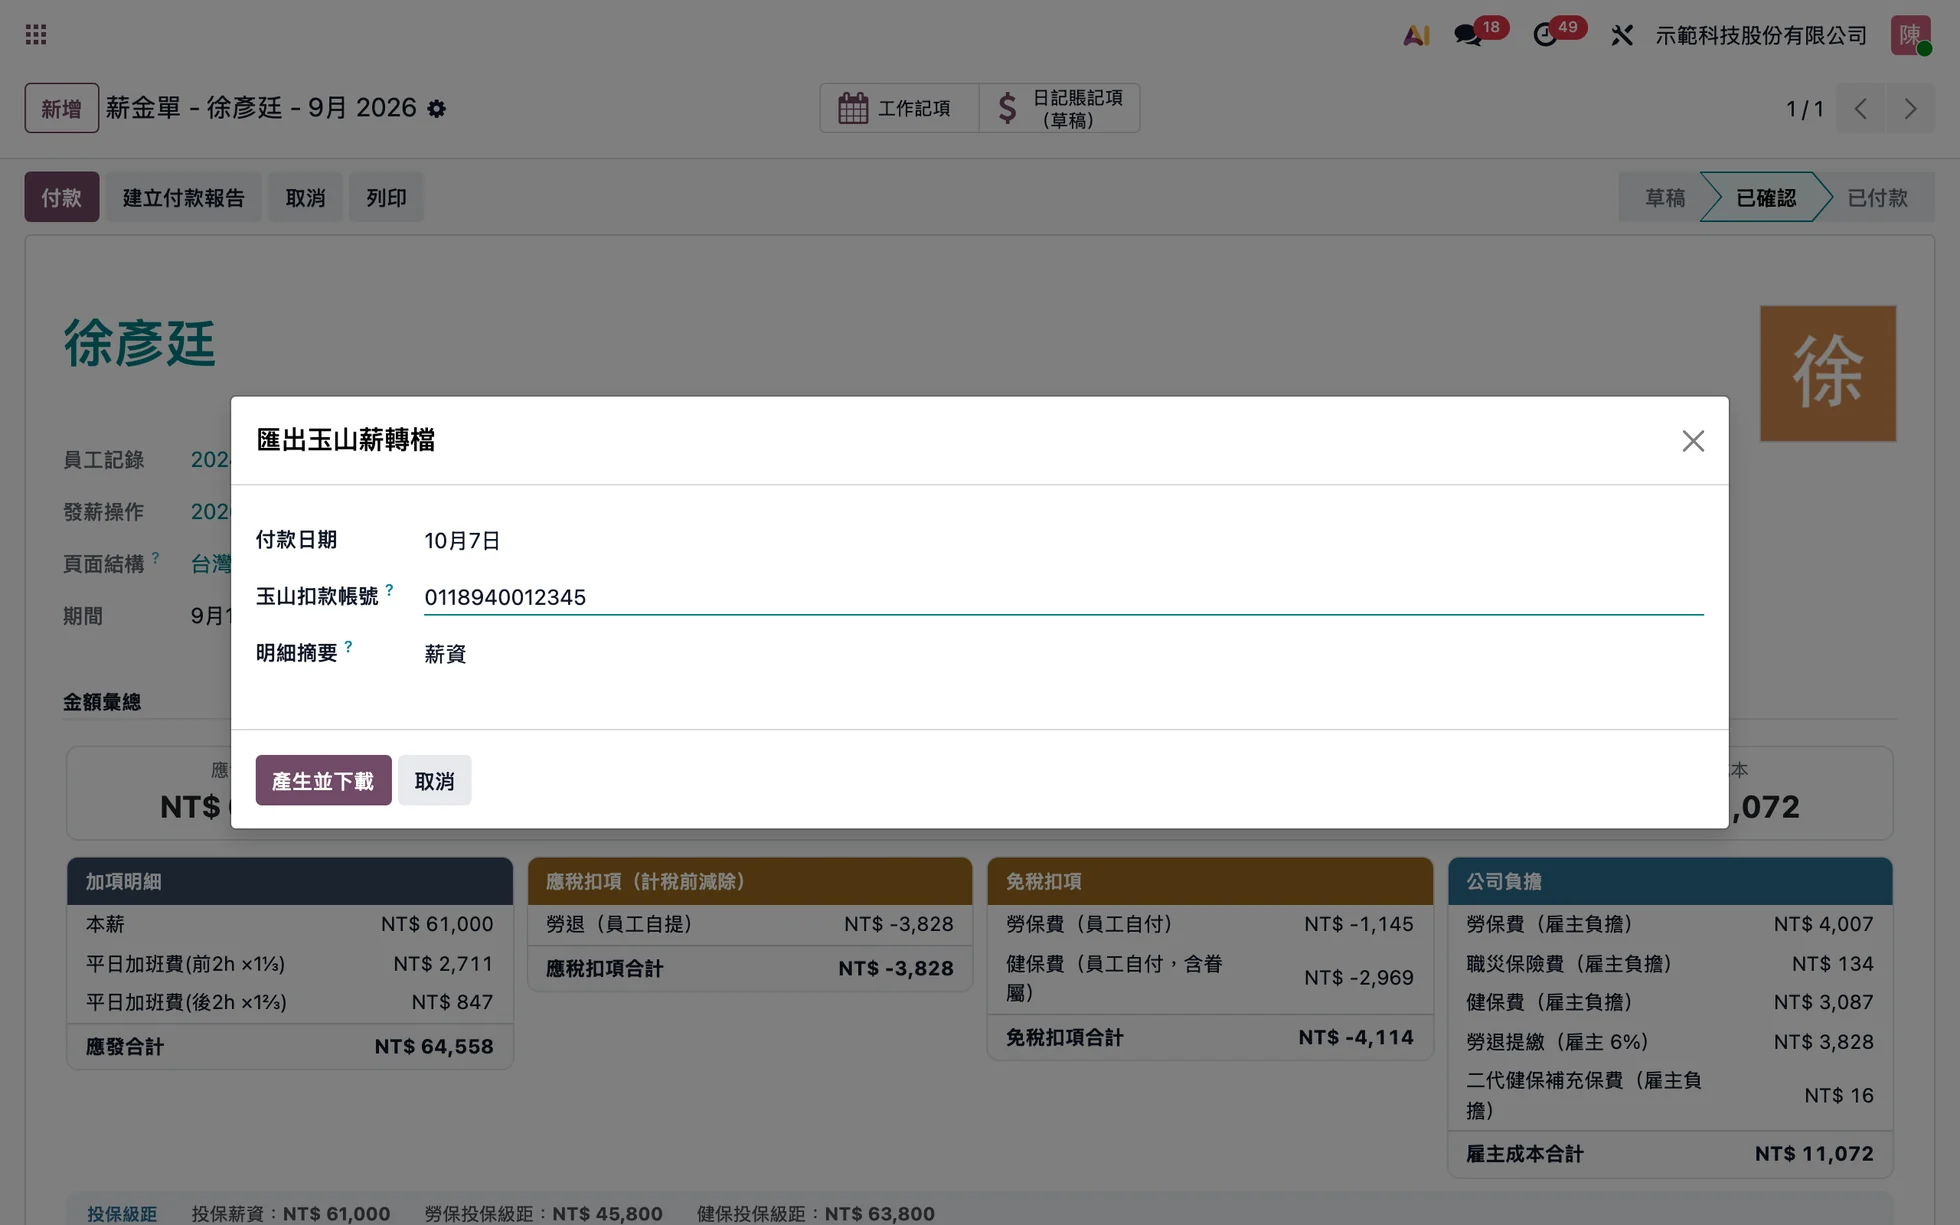Click the 列印 print button
The width and height of the screenshot is (1960, 1225).
click(386, 197)
